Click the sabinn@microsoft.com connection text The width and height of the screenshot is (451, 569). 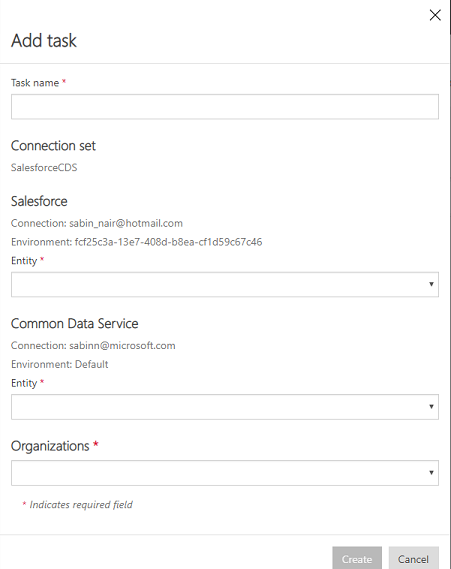coord(122,345)
